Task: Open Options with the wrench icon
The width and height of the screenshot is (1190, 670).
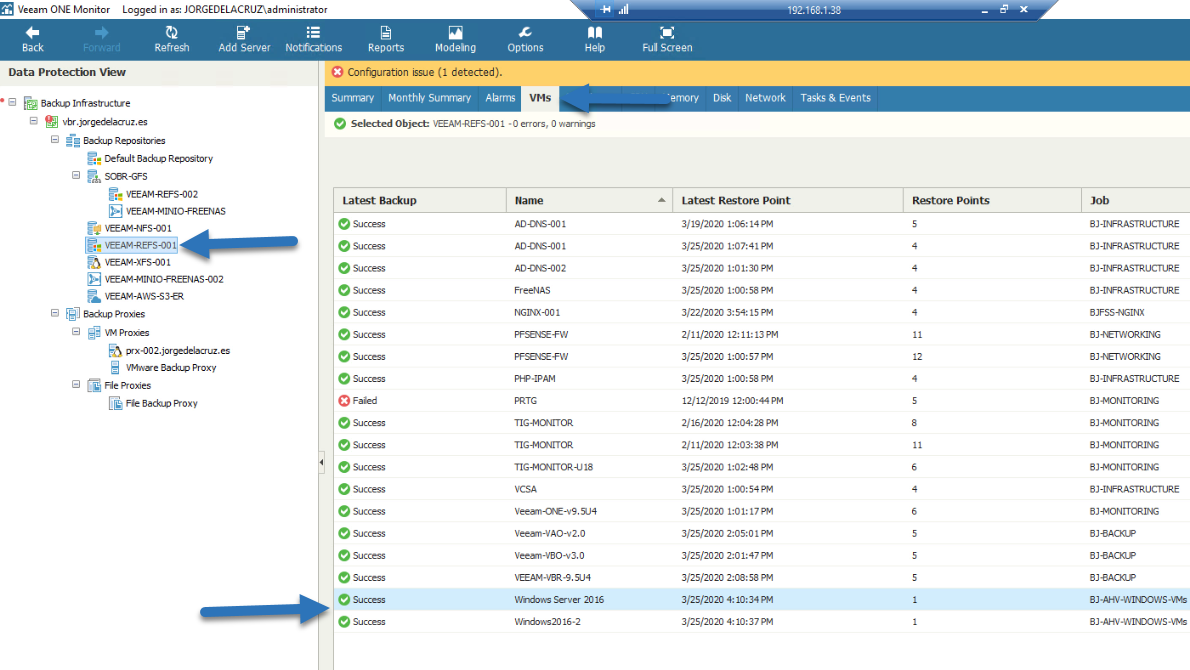Action: point(525,39)
